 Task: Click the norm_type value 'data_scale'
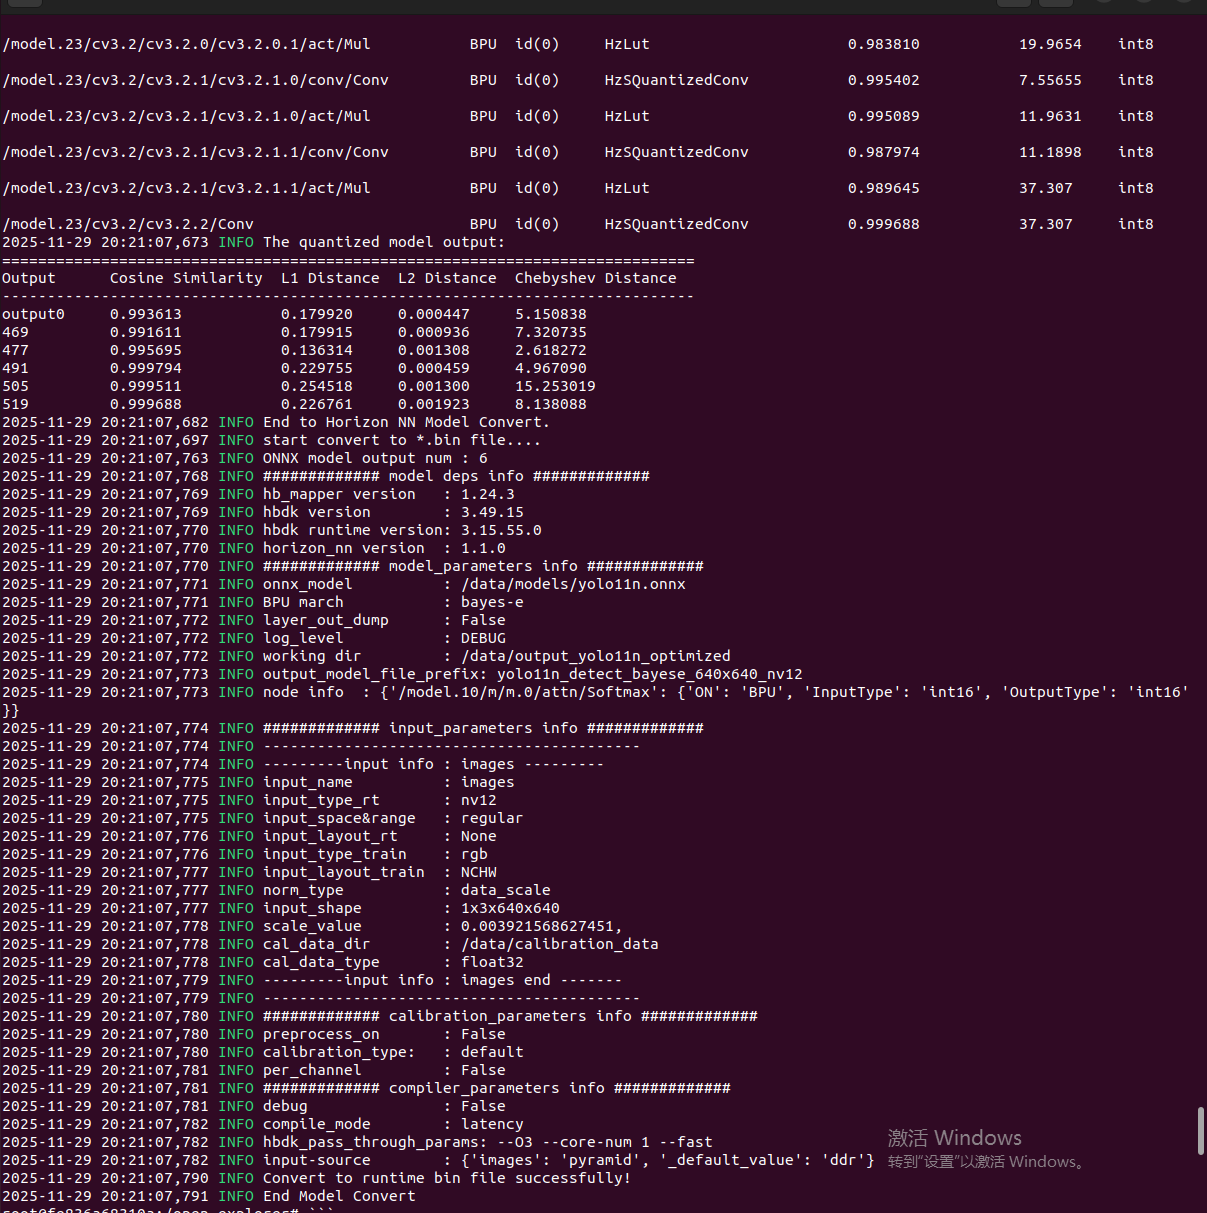[x=506, y=890]
